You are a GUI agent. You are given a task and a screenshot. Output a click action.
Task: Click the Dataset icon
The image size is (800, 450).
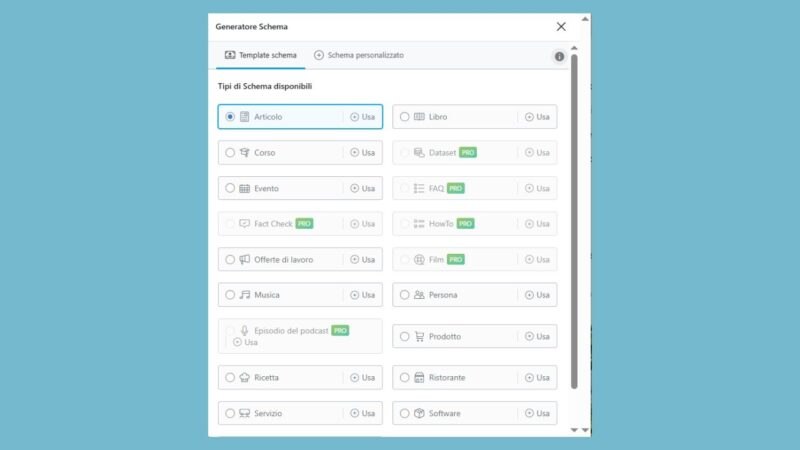[419, 153]
